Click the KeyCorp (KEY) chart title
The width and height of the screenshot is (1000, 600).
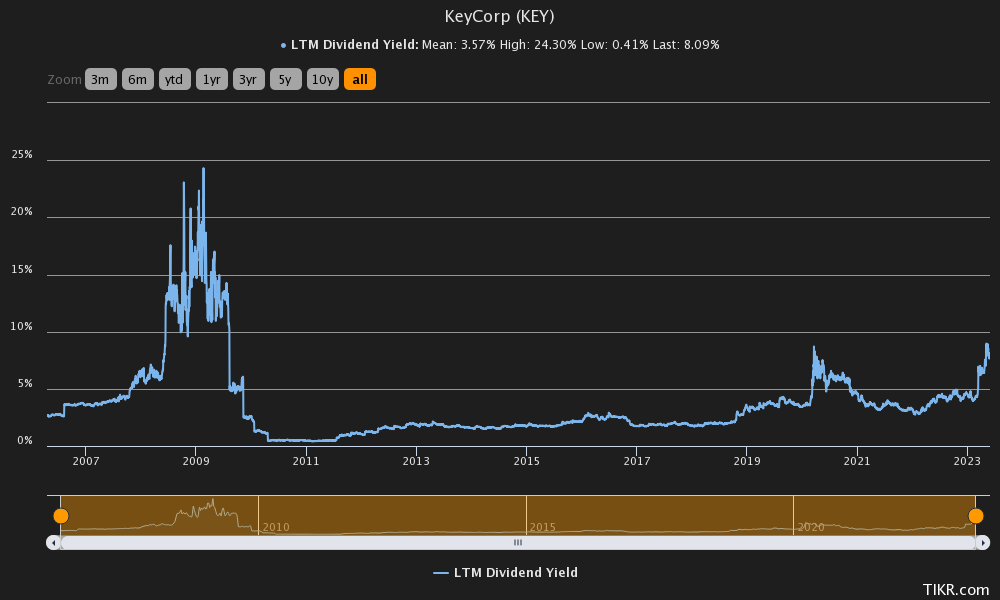click(500, 16)
